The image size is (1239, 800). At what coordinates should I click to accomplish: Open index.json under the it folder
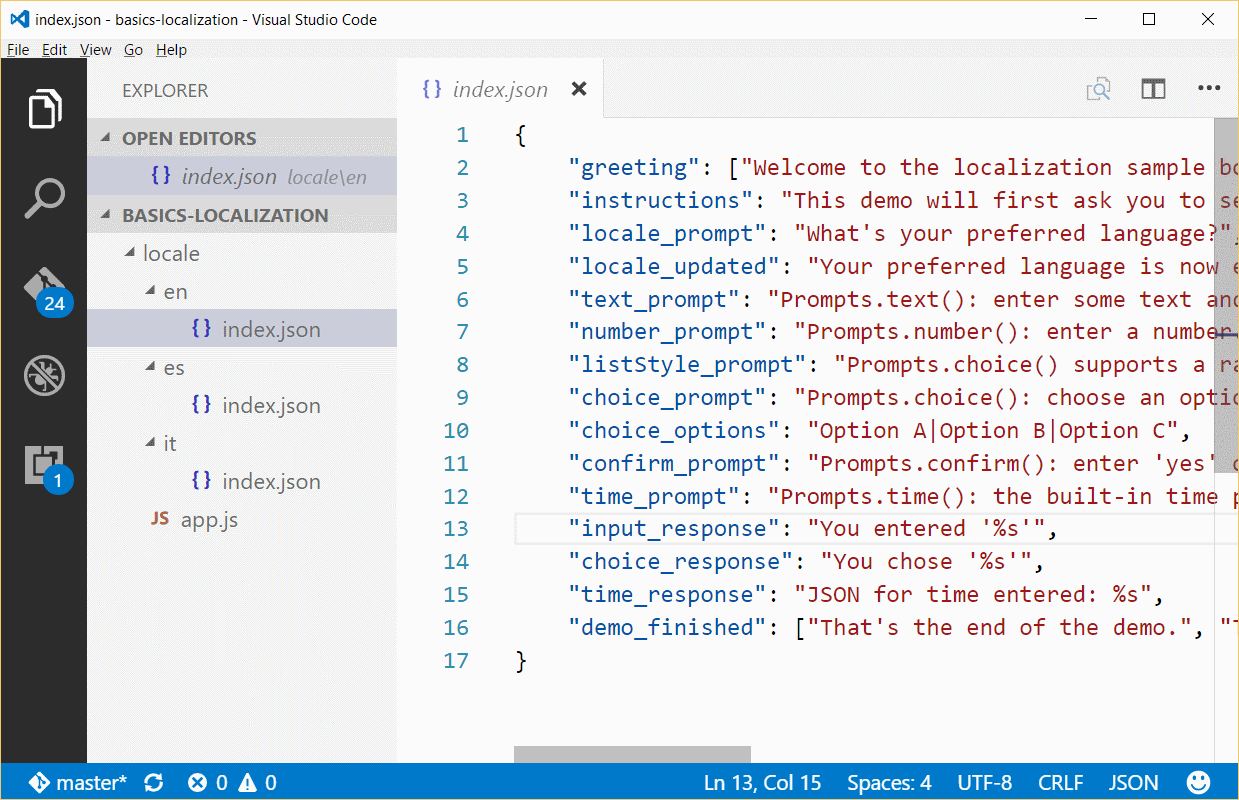click(x=242, y=481)
